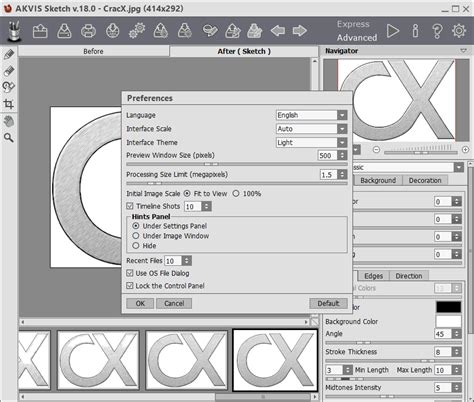Zoom out with Navigator minus icon
Viewport: 474px width, 402px height.
tap(376, 150)
